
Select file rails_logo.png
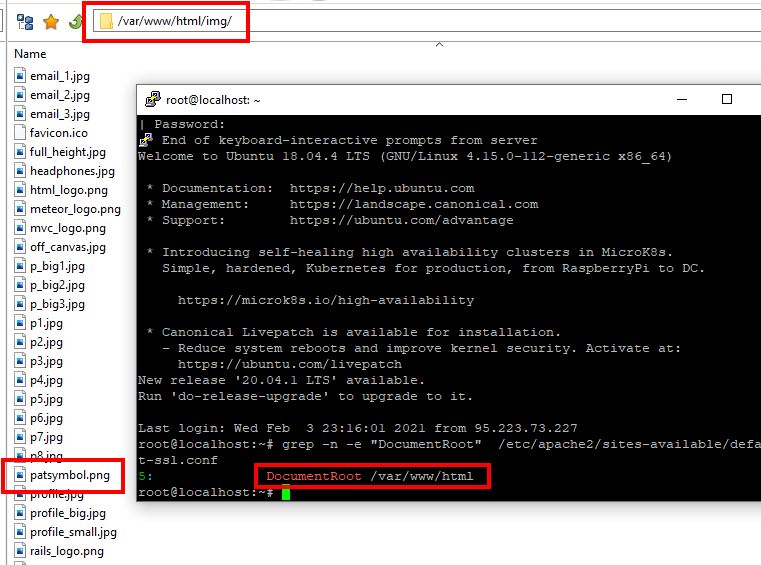coord(66,551)
